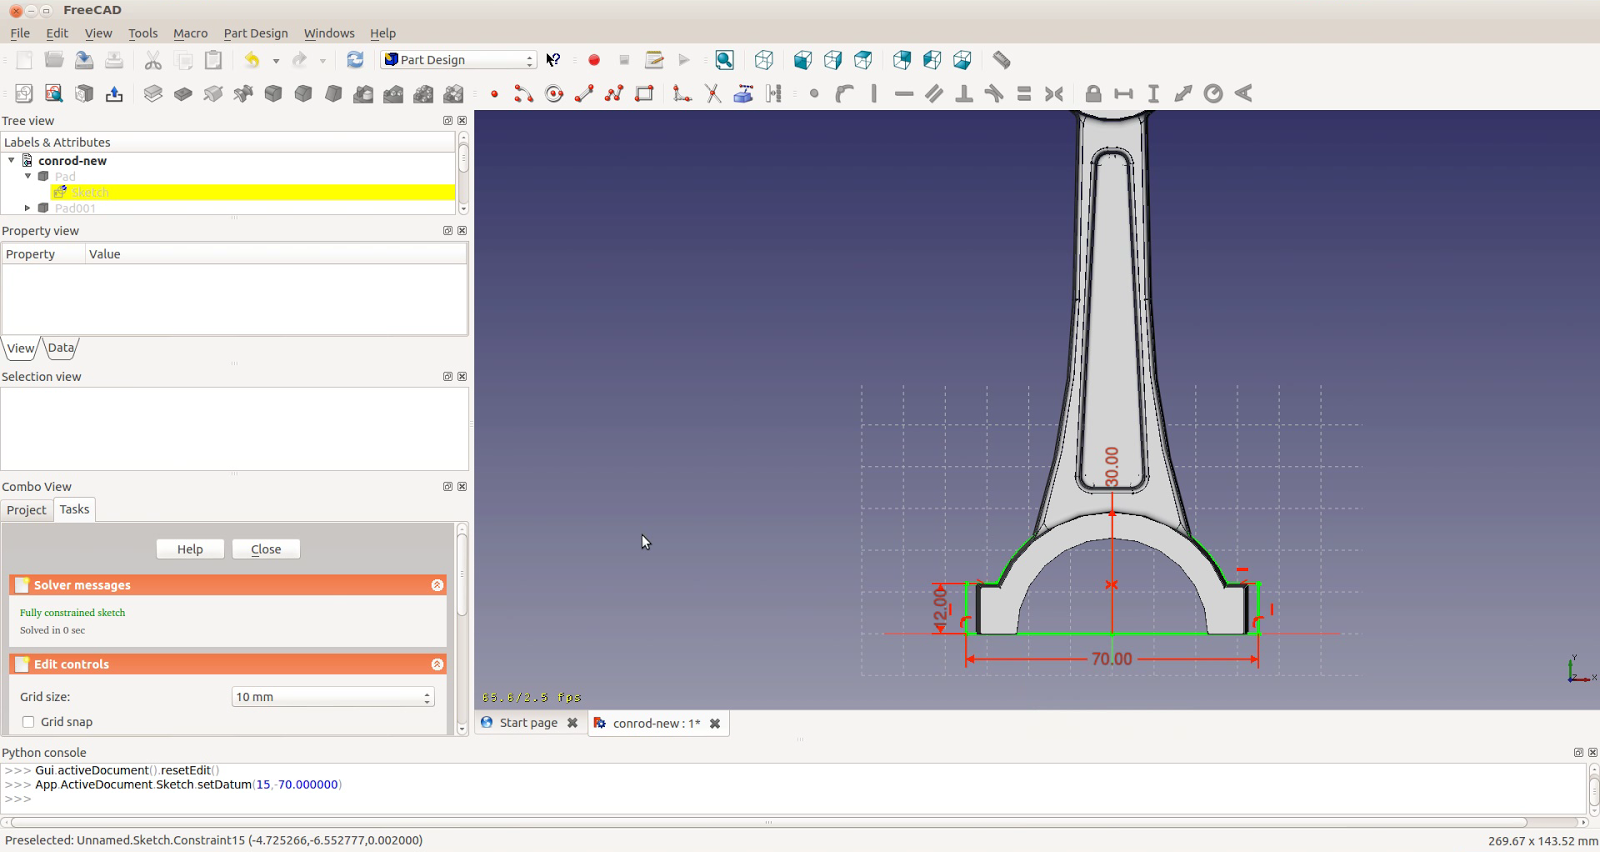Viewport: 1600px width, 852px height.
Task: Select the create rectangle sketch tool
Action: coord(644,94)
